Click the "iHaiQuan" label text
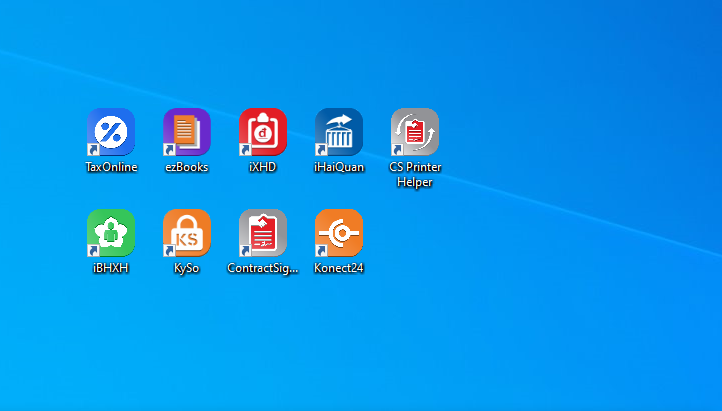 tap(339, 167)
